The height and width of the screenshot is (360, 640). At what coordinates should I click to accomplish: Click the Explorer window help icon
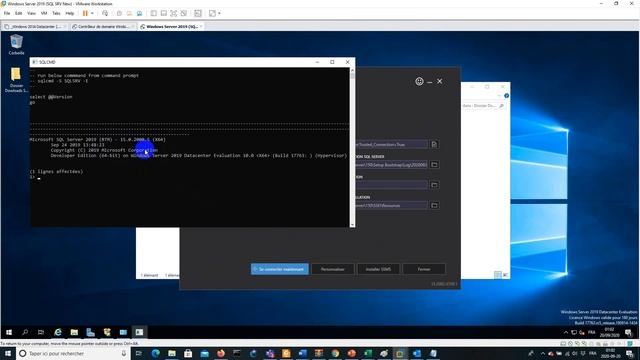pyautogui.click(x=506, y=96)
